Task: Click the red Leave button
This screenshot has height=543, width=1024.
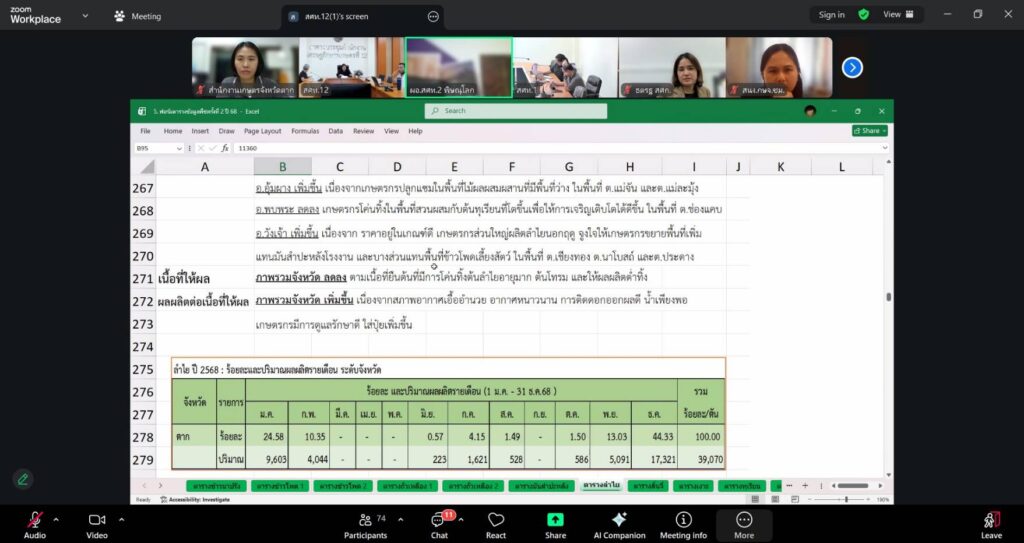Action: coord(991,520)
